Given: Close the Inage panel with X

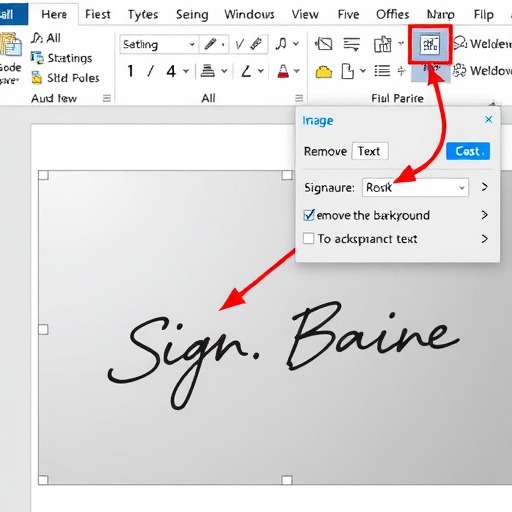Looking at the screenshot, I should coord(489,119).
